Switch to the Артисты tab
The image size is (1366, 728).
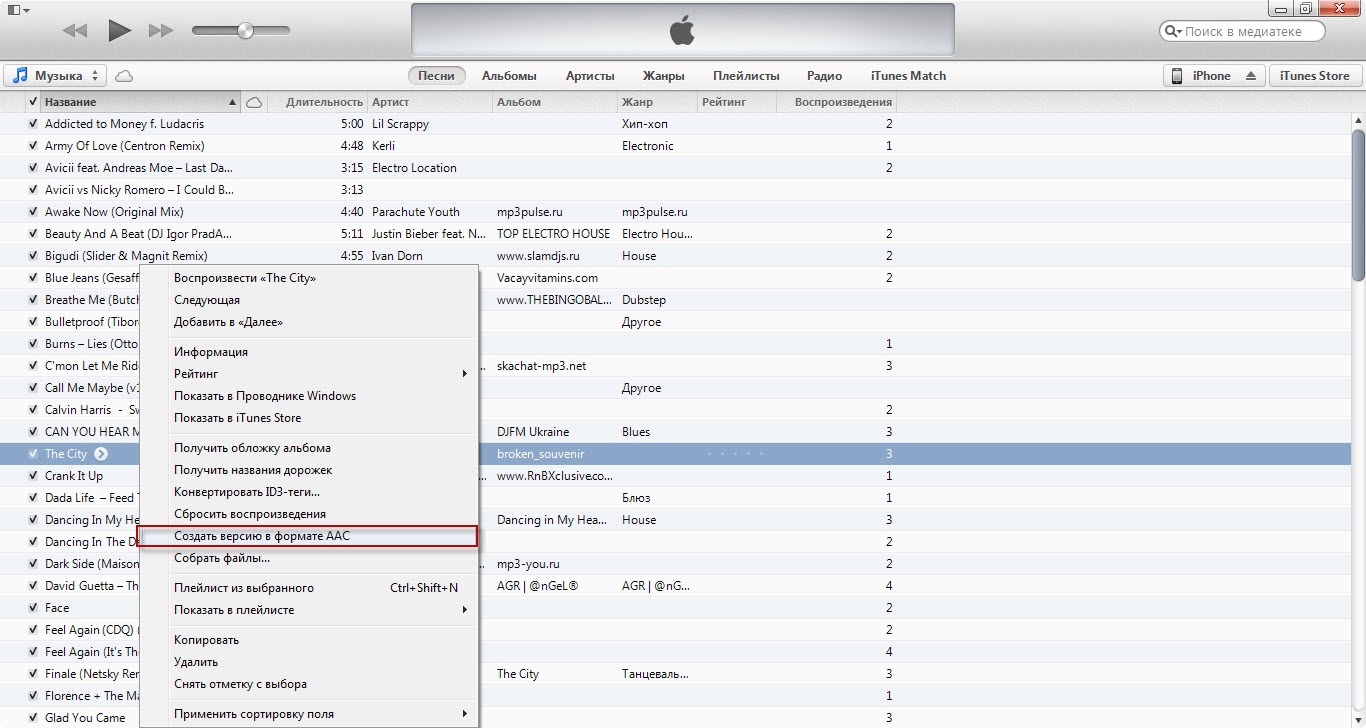590,76
